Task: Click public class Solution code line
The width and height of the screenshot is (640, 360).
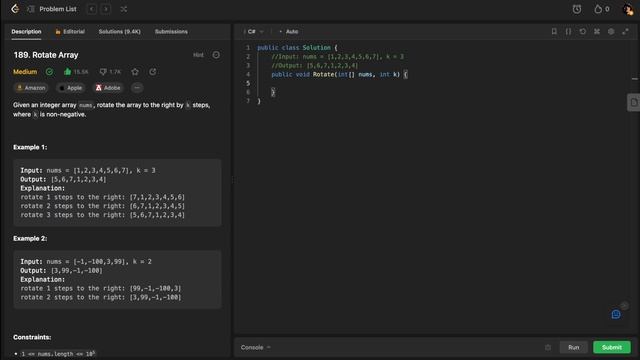Action: coord(297,48)
